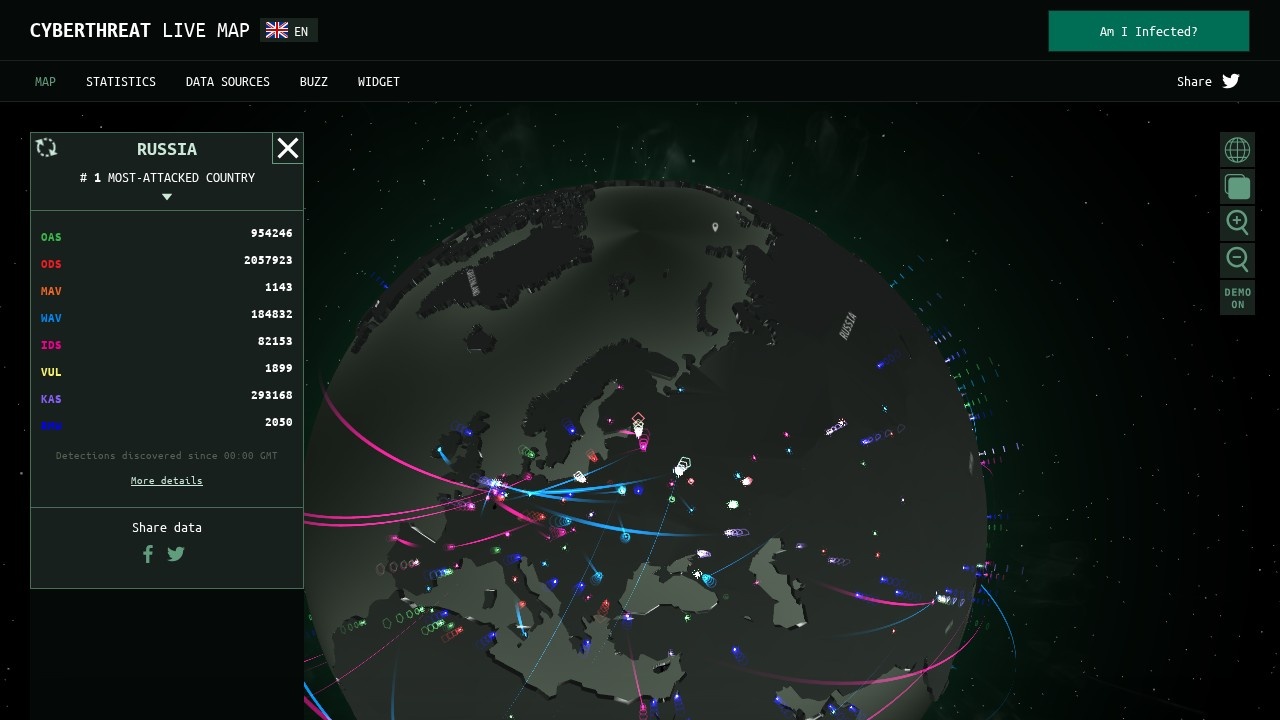
Task: Go to Data Sources page
Action: 228,82
